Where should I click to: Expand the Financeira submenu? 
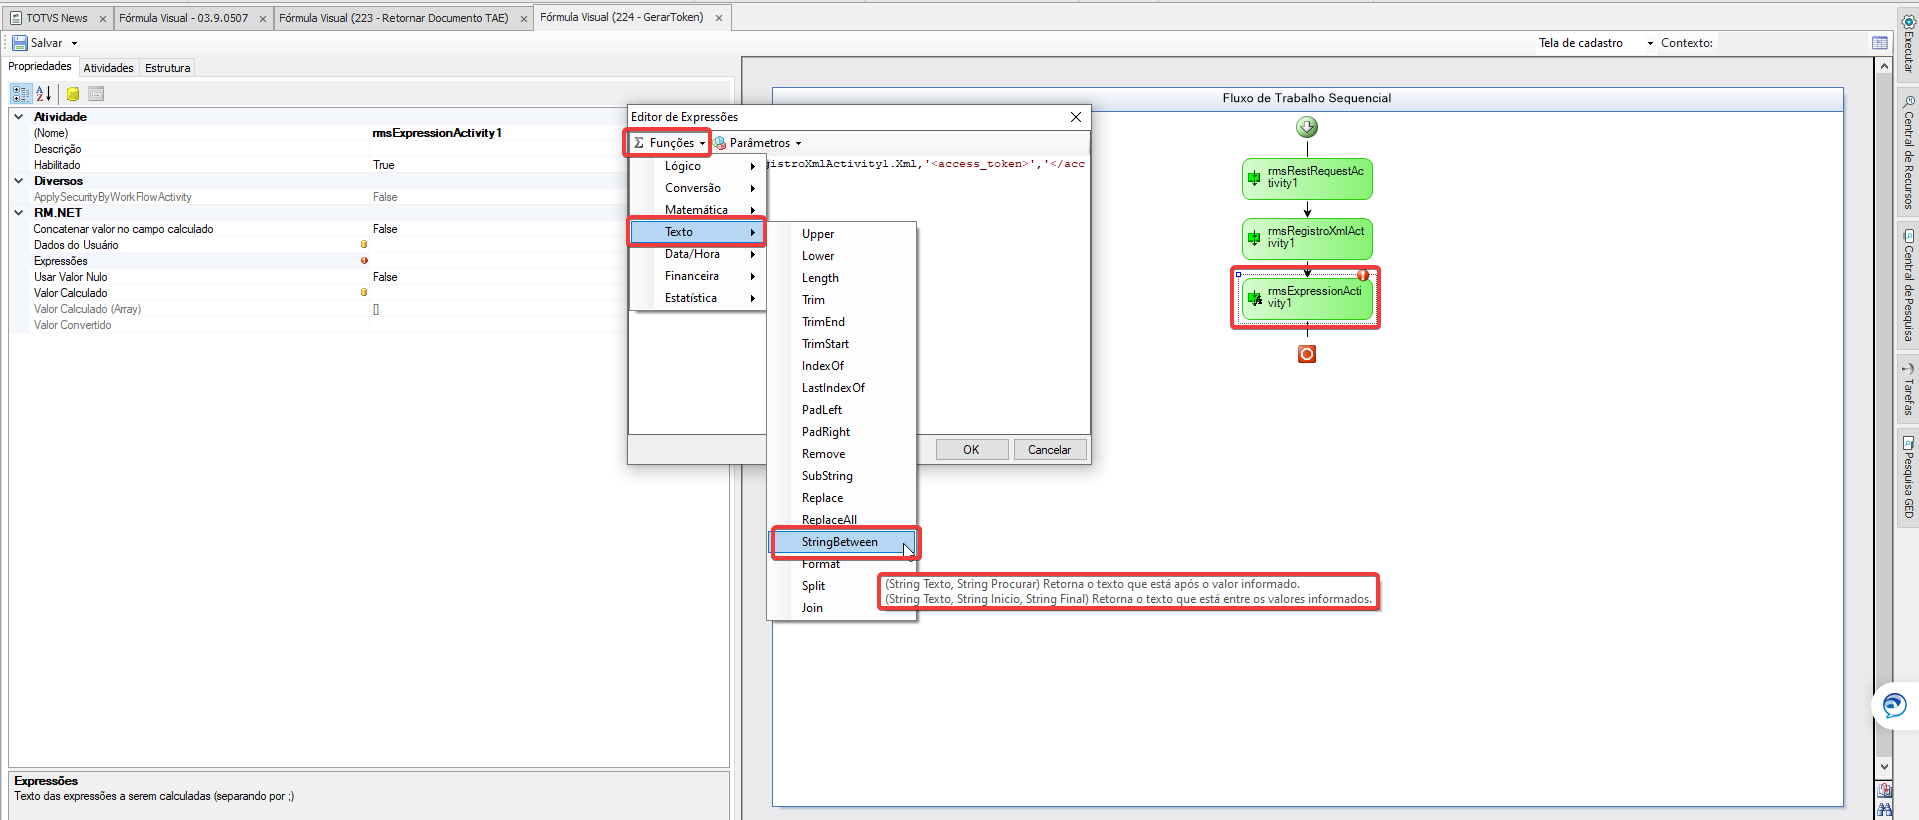tap(698, 276)
